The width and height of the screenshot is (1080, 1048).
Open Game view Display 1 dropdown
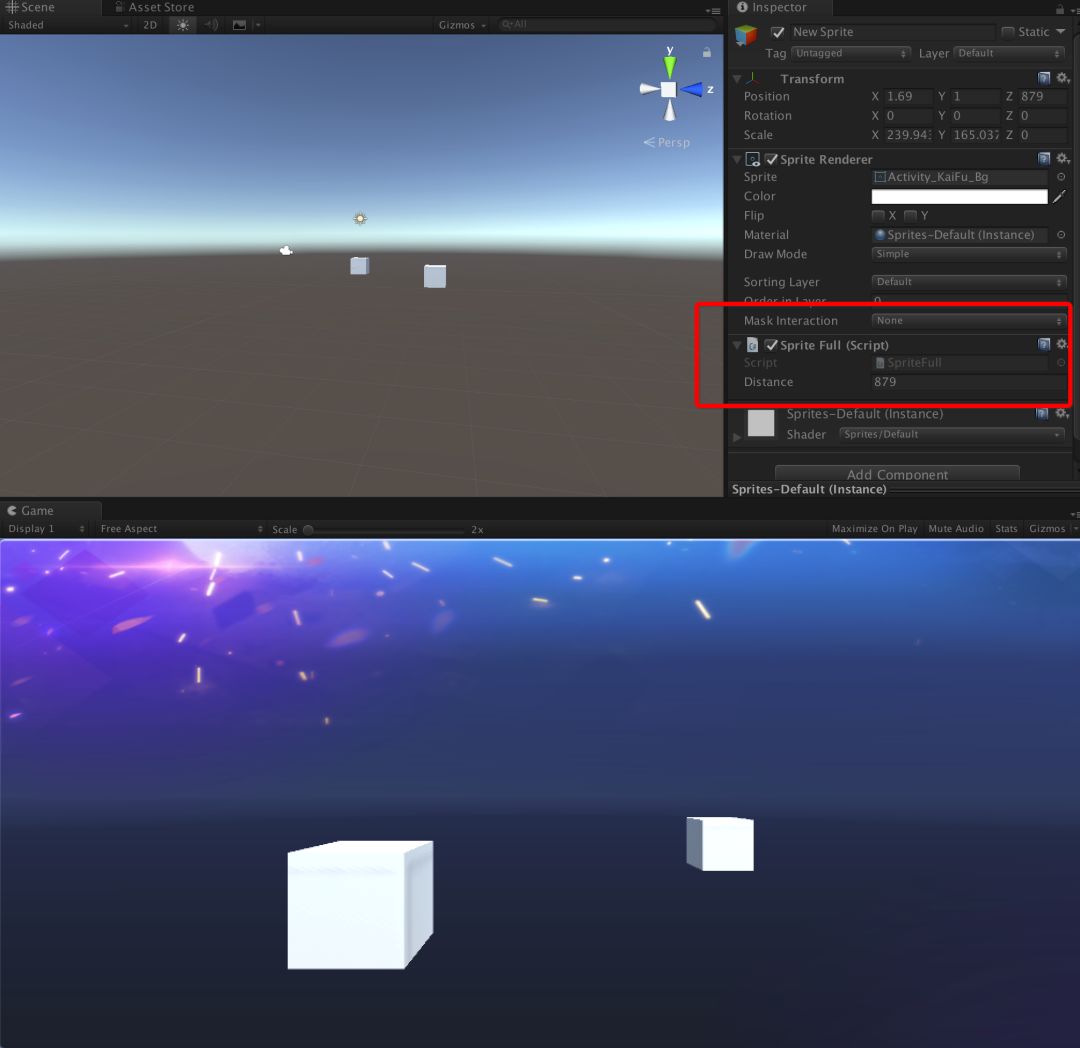coord(45,529)
